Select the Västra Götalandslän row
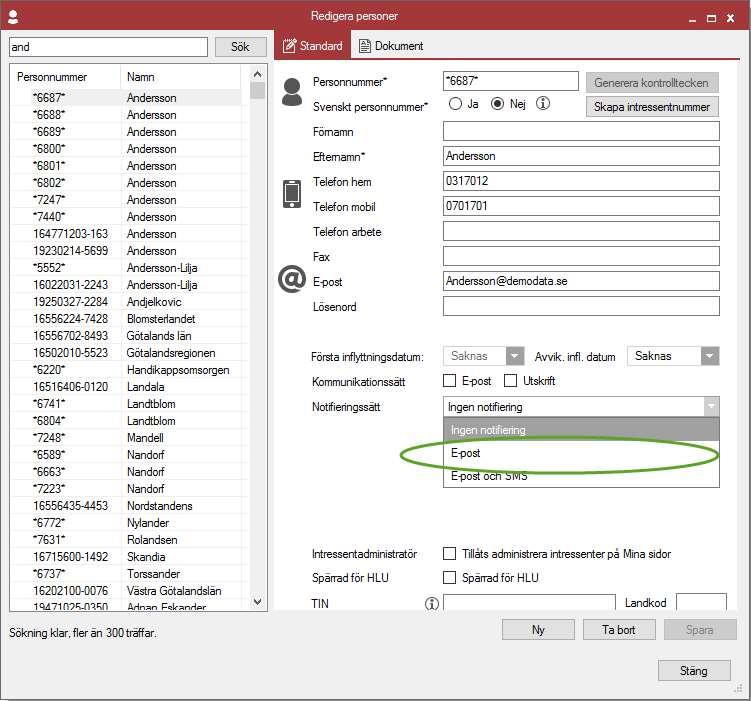The image size is (751, 701). [x=126, y=591]
